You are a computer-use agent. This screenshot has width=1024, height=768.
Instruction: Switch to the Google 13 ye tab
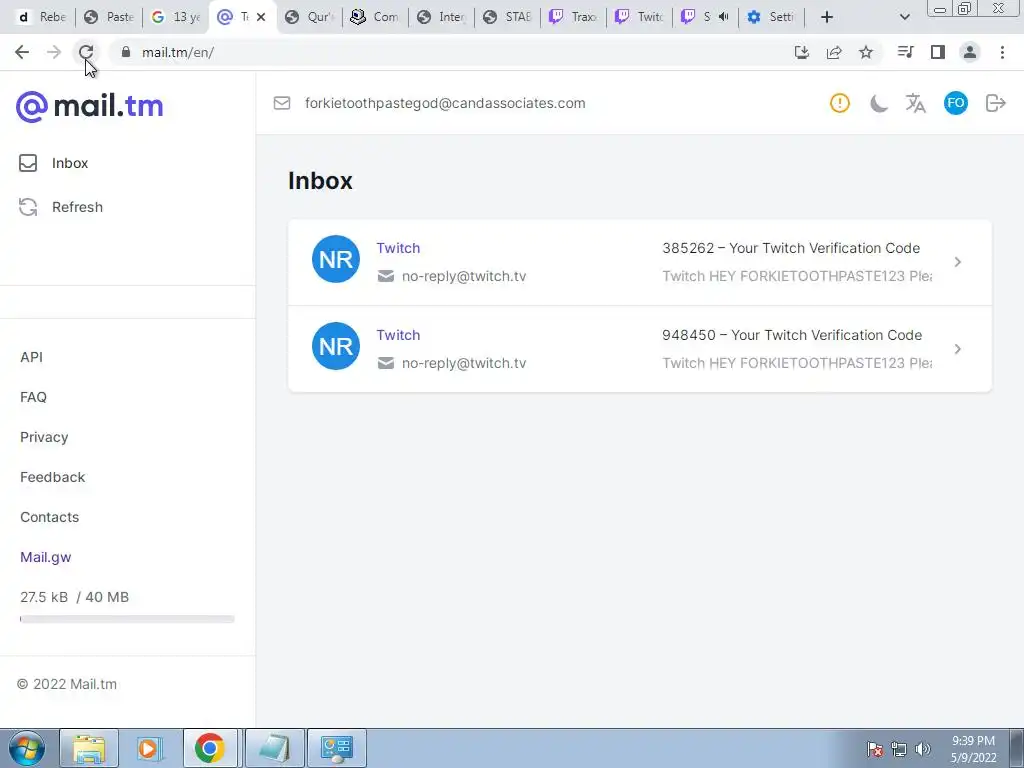pos(175,17)
